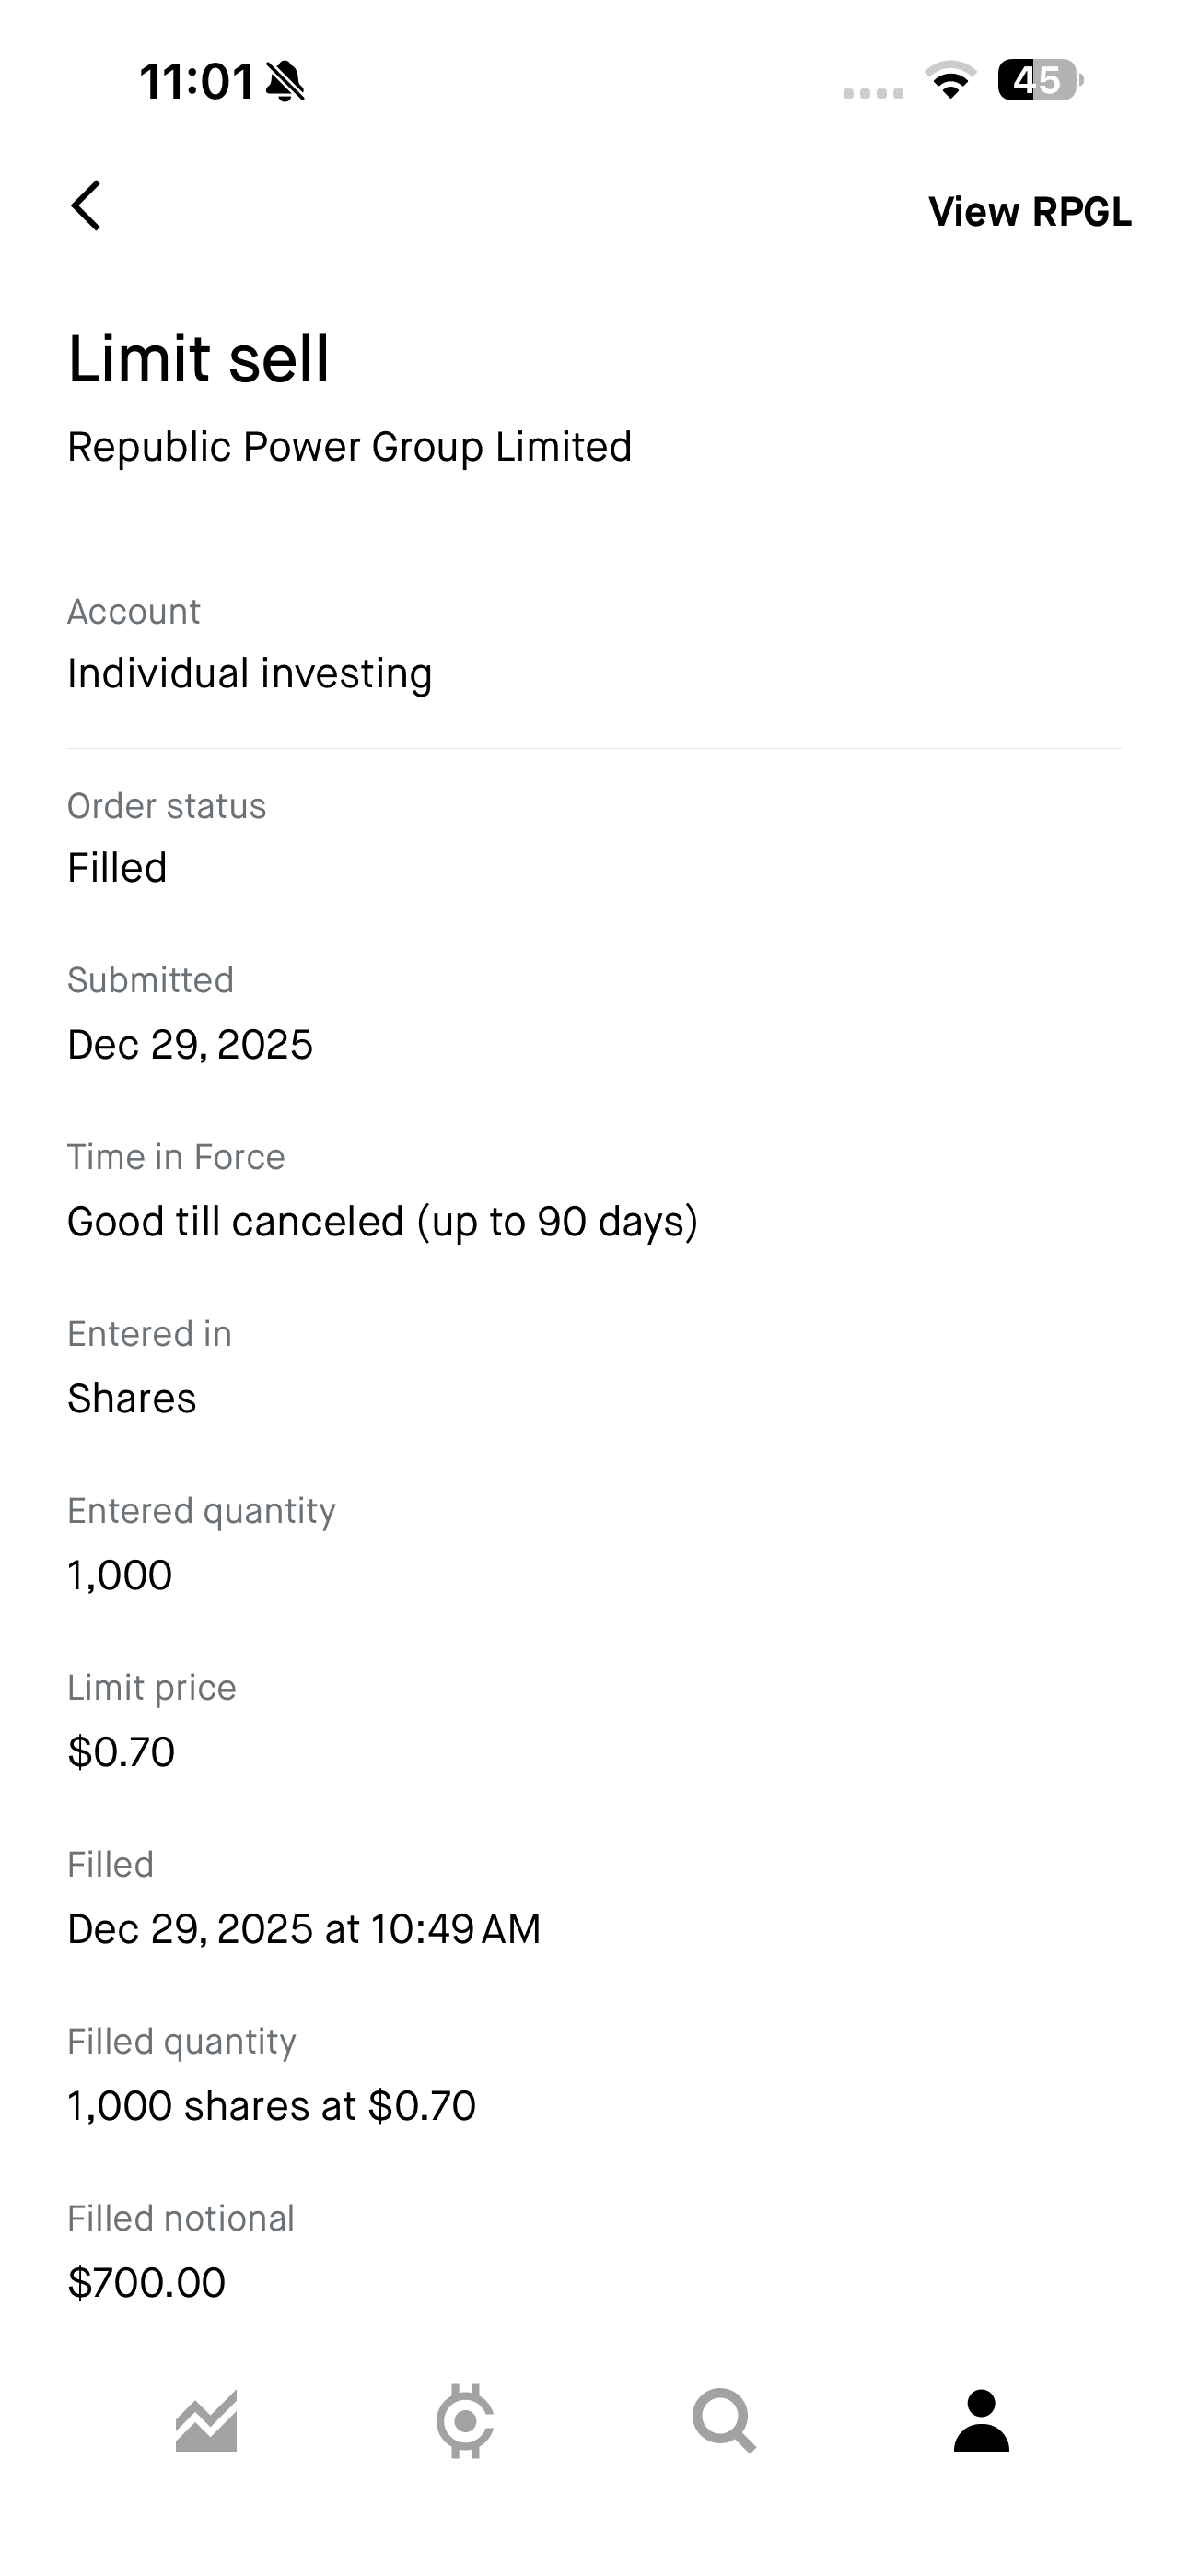Open View RPGL link
The height and width of the screenshot is (2576, 1188).
(1029, 212)
